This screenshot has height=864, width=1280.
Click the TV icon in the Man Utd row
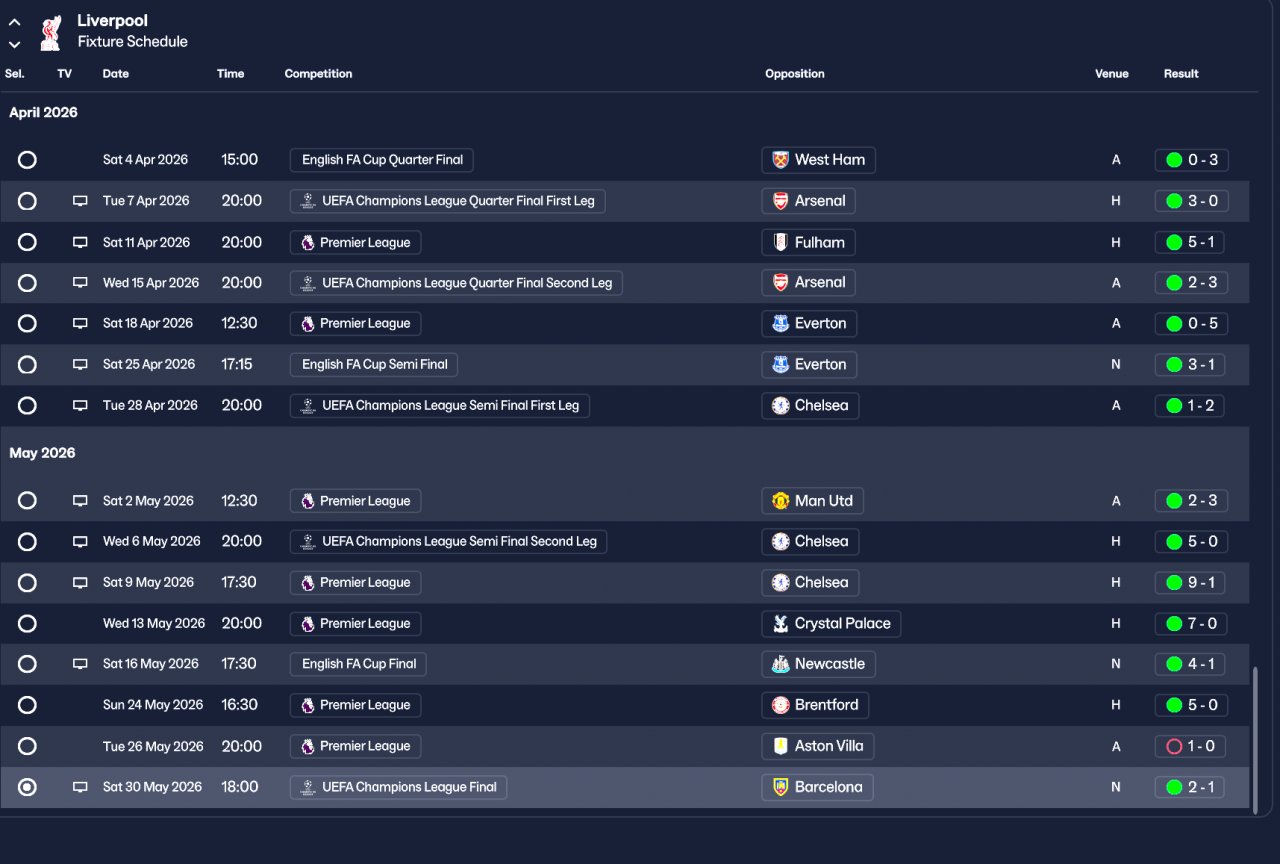[80, 501]
